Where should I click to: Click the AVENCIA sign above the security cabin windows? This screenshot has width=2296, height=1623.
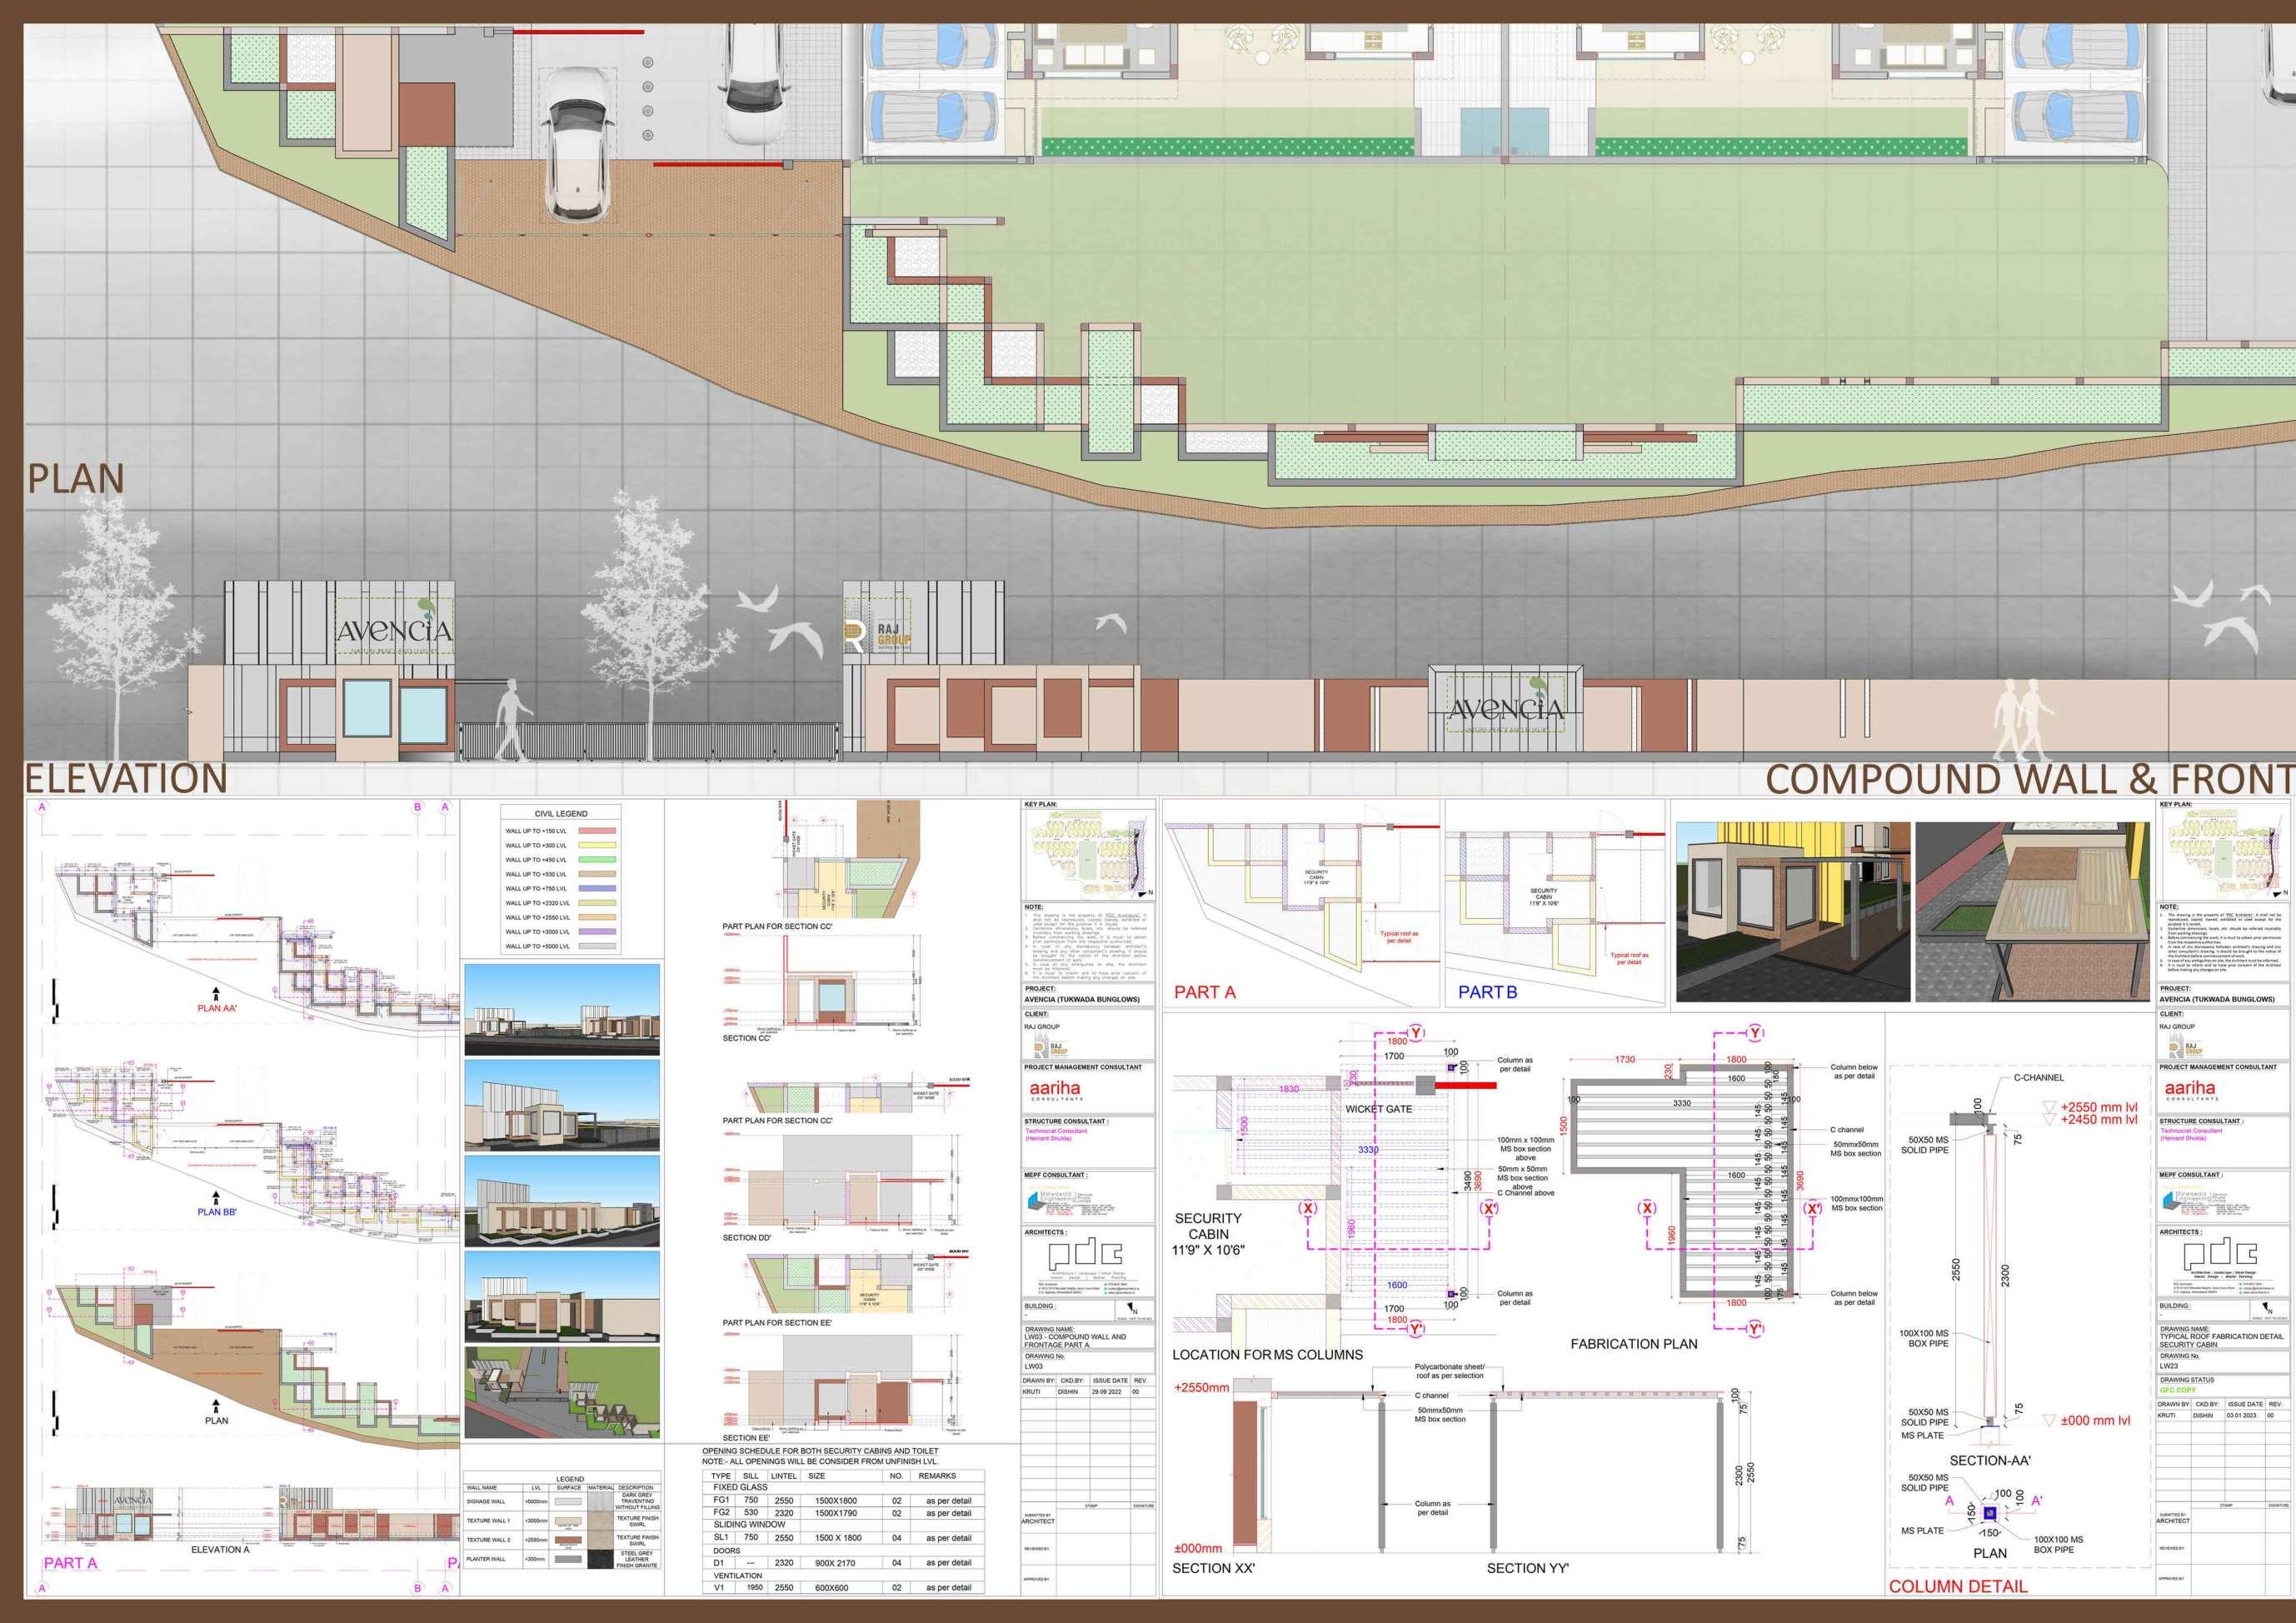coord(393,630)
